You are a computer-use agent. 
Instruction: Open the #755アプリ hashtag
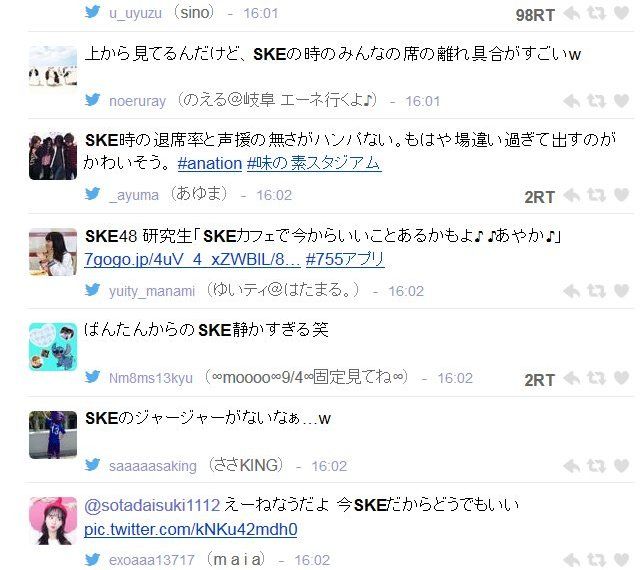[x=345, y=259]
